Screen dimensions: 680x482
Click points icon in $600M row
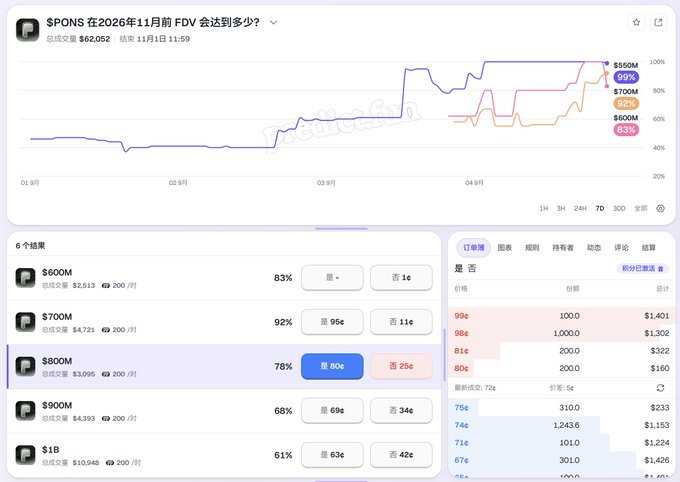(x=105, y=285)
